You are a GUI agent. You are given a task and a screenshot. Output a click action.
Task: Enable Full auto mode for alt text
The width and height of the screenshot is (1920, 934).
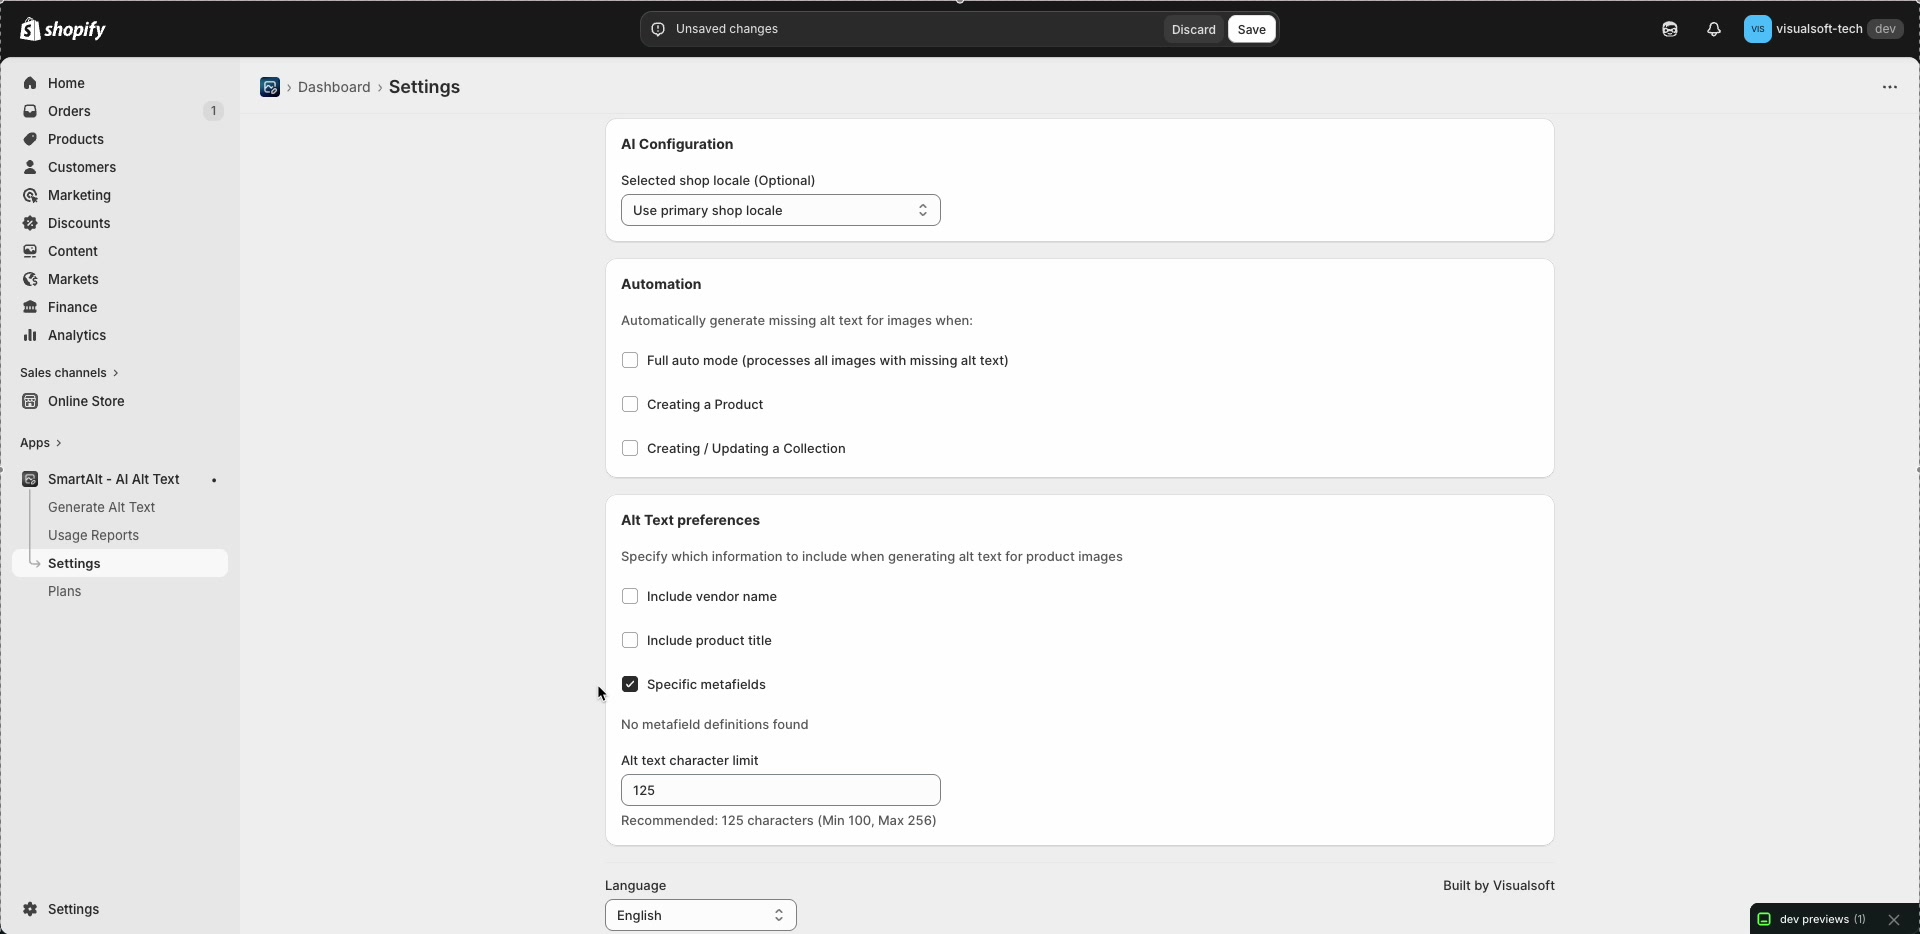[x=630, y=360]
